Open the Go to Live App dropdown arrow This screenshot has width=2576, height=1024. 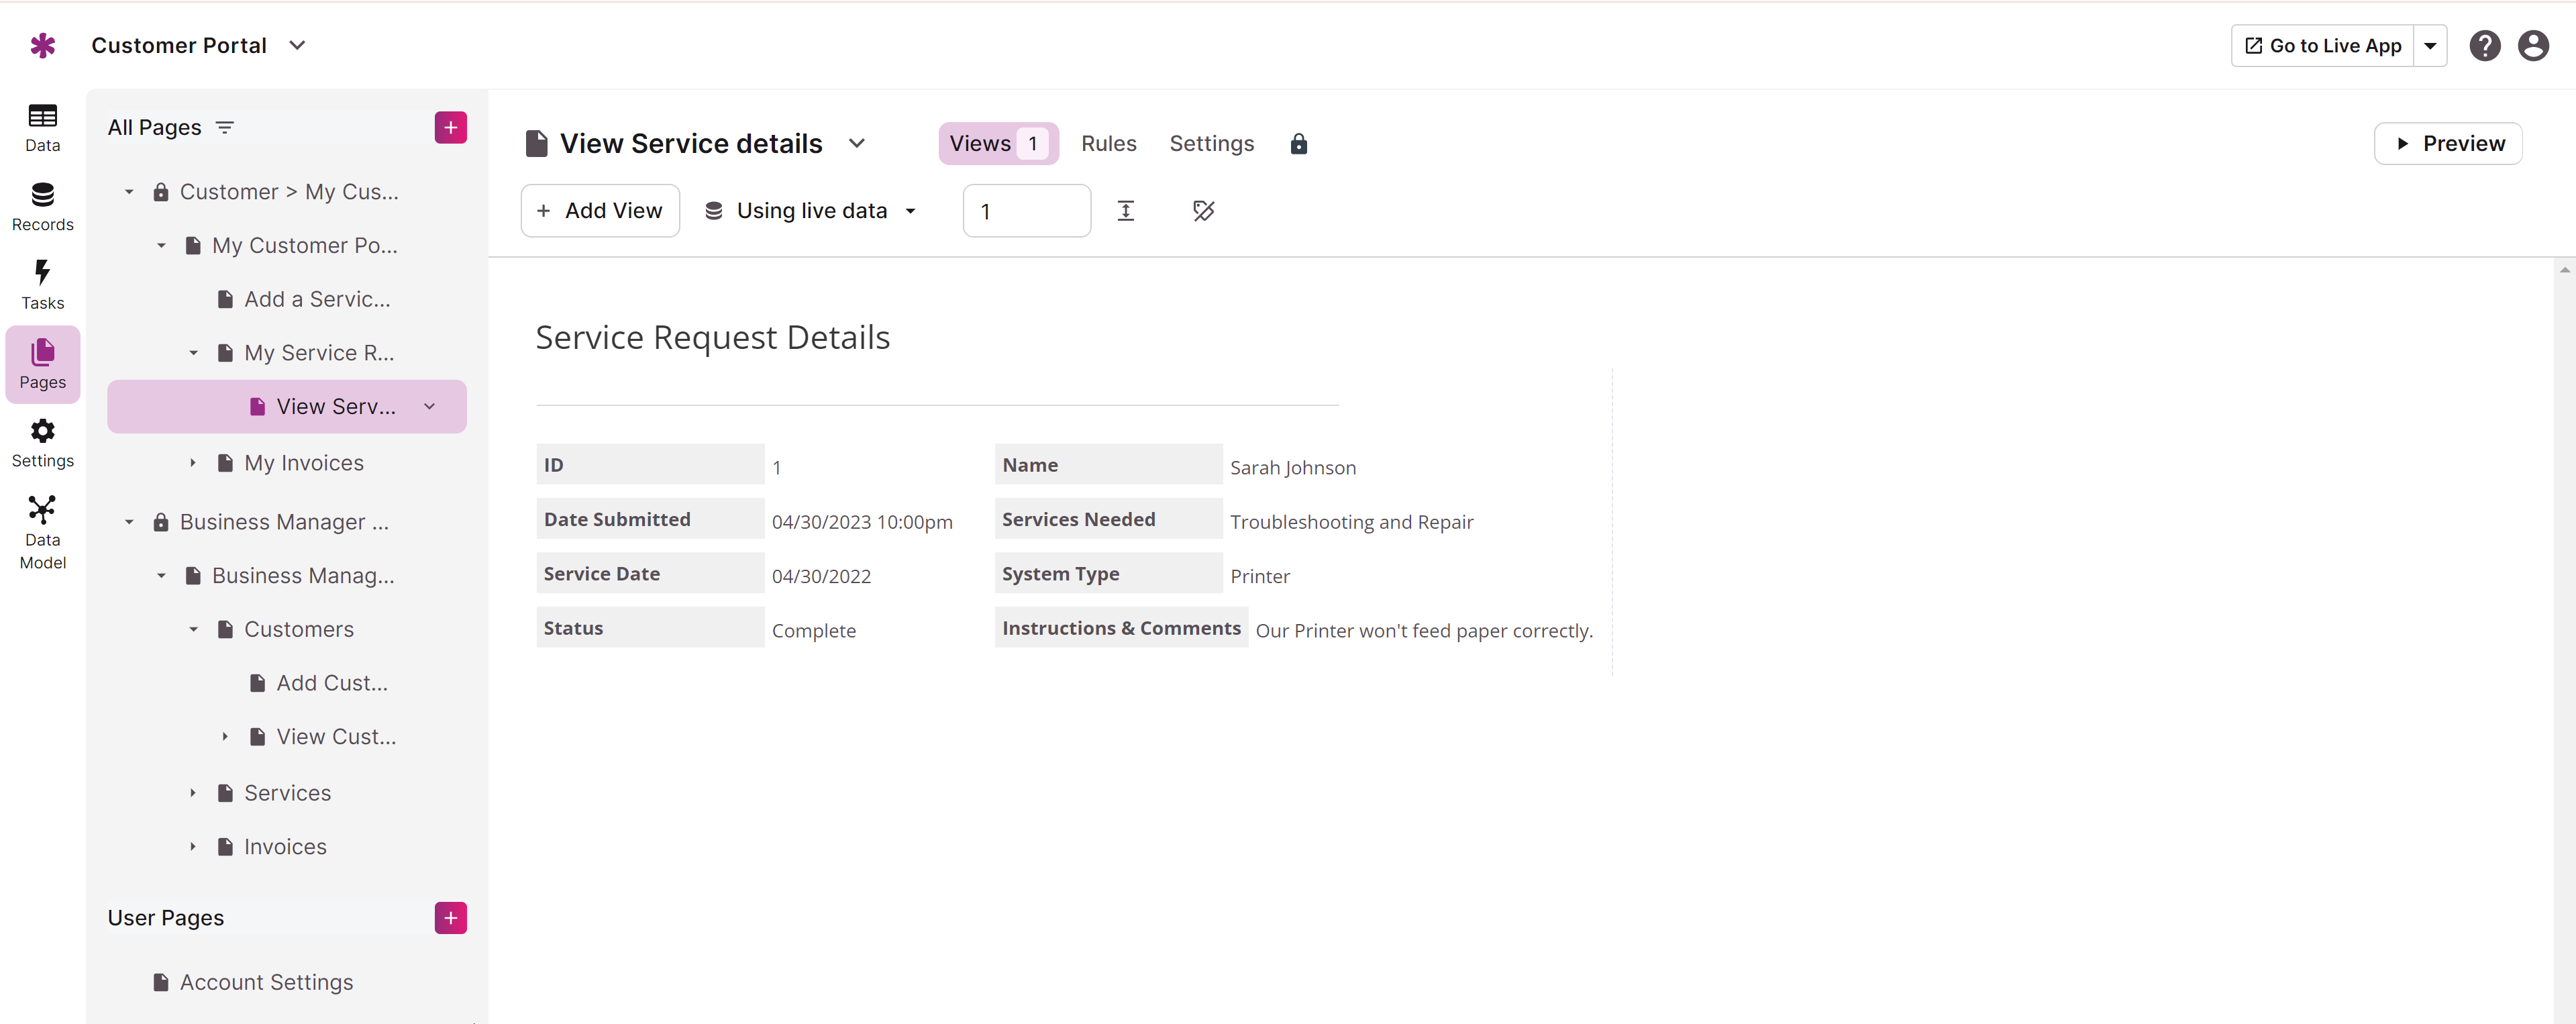click(x=2429, y=46)
